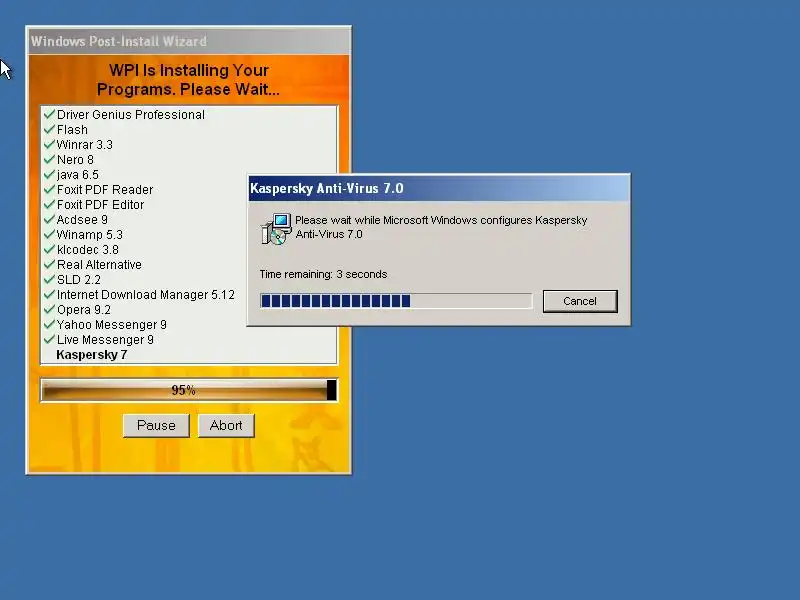
Task: Select the Opera 9.2 entry
Action: (84, 310)
